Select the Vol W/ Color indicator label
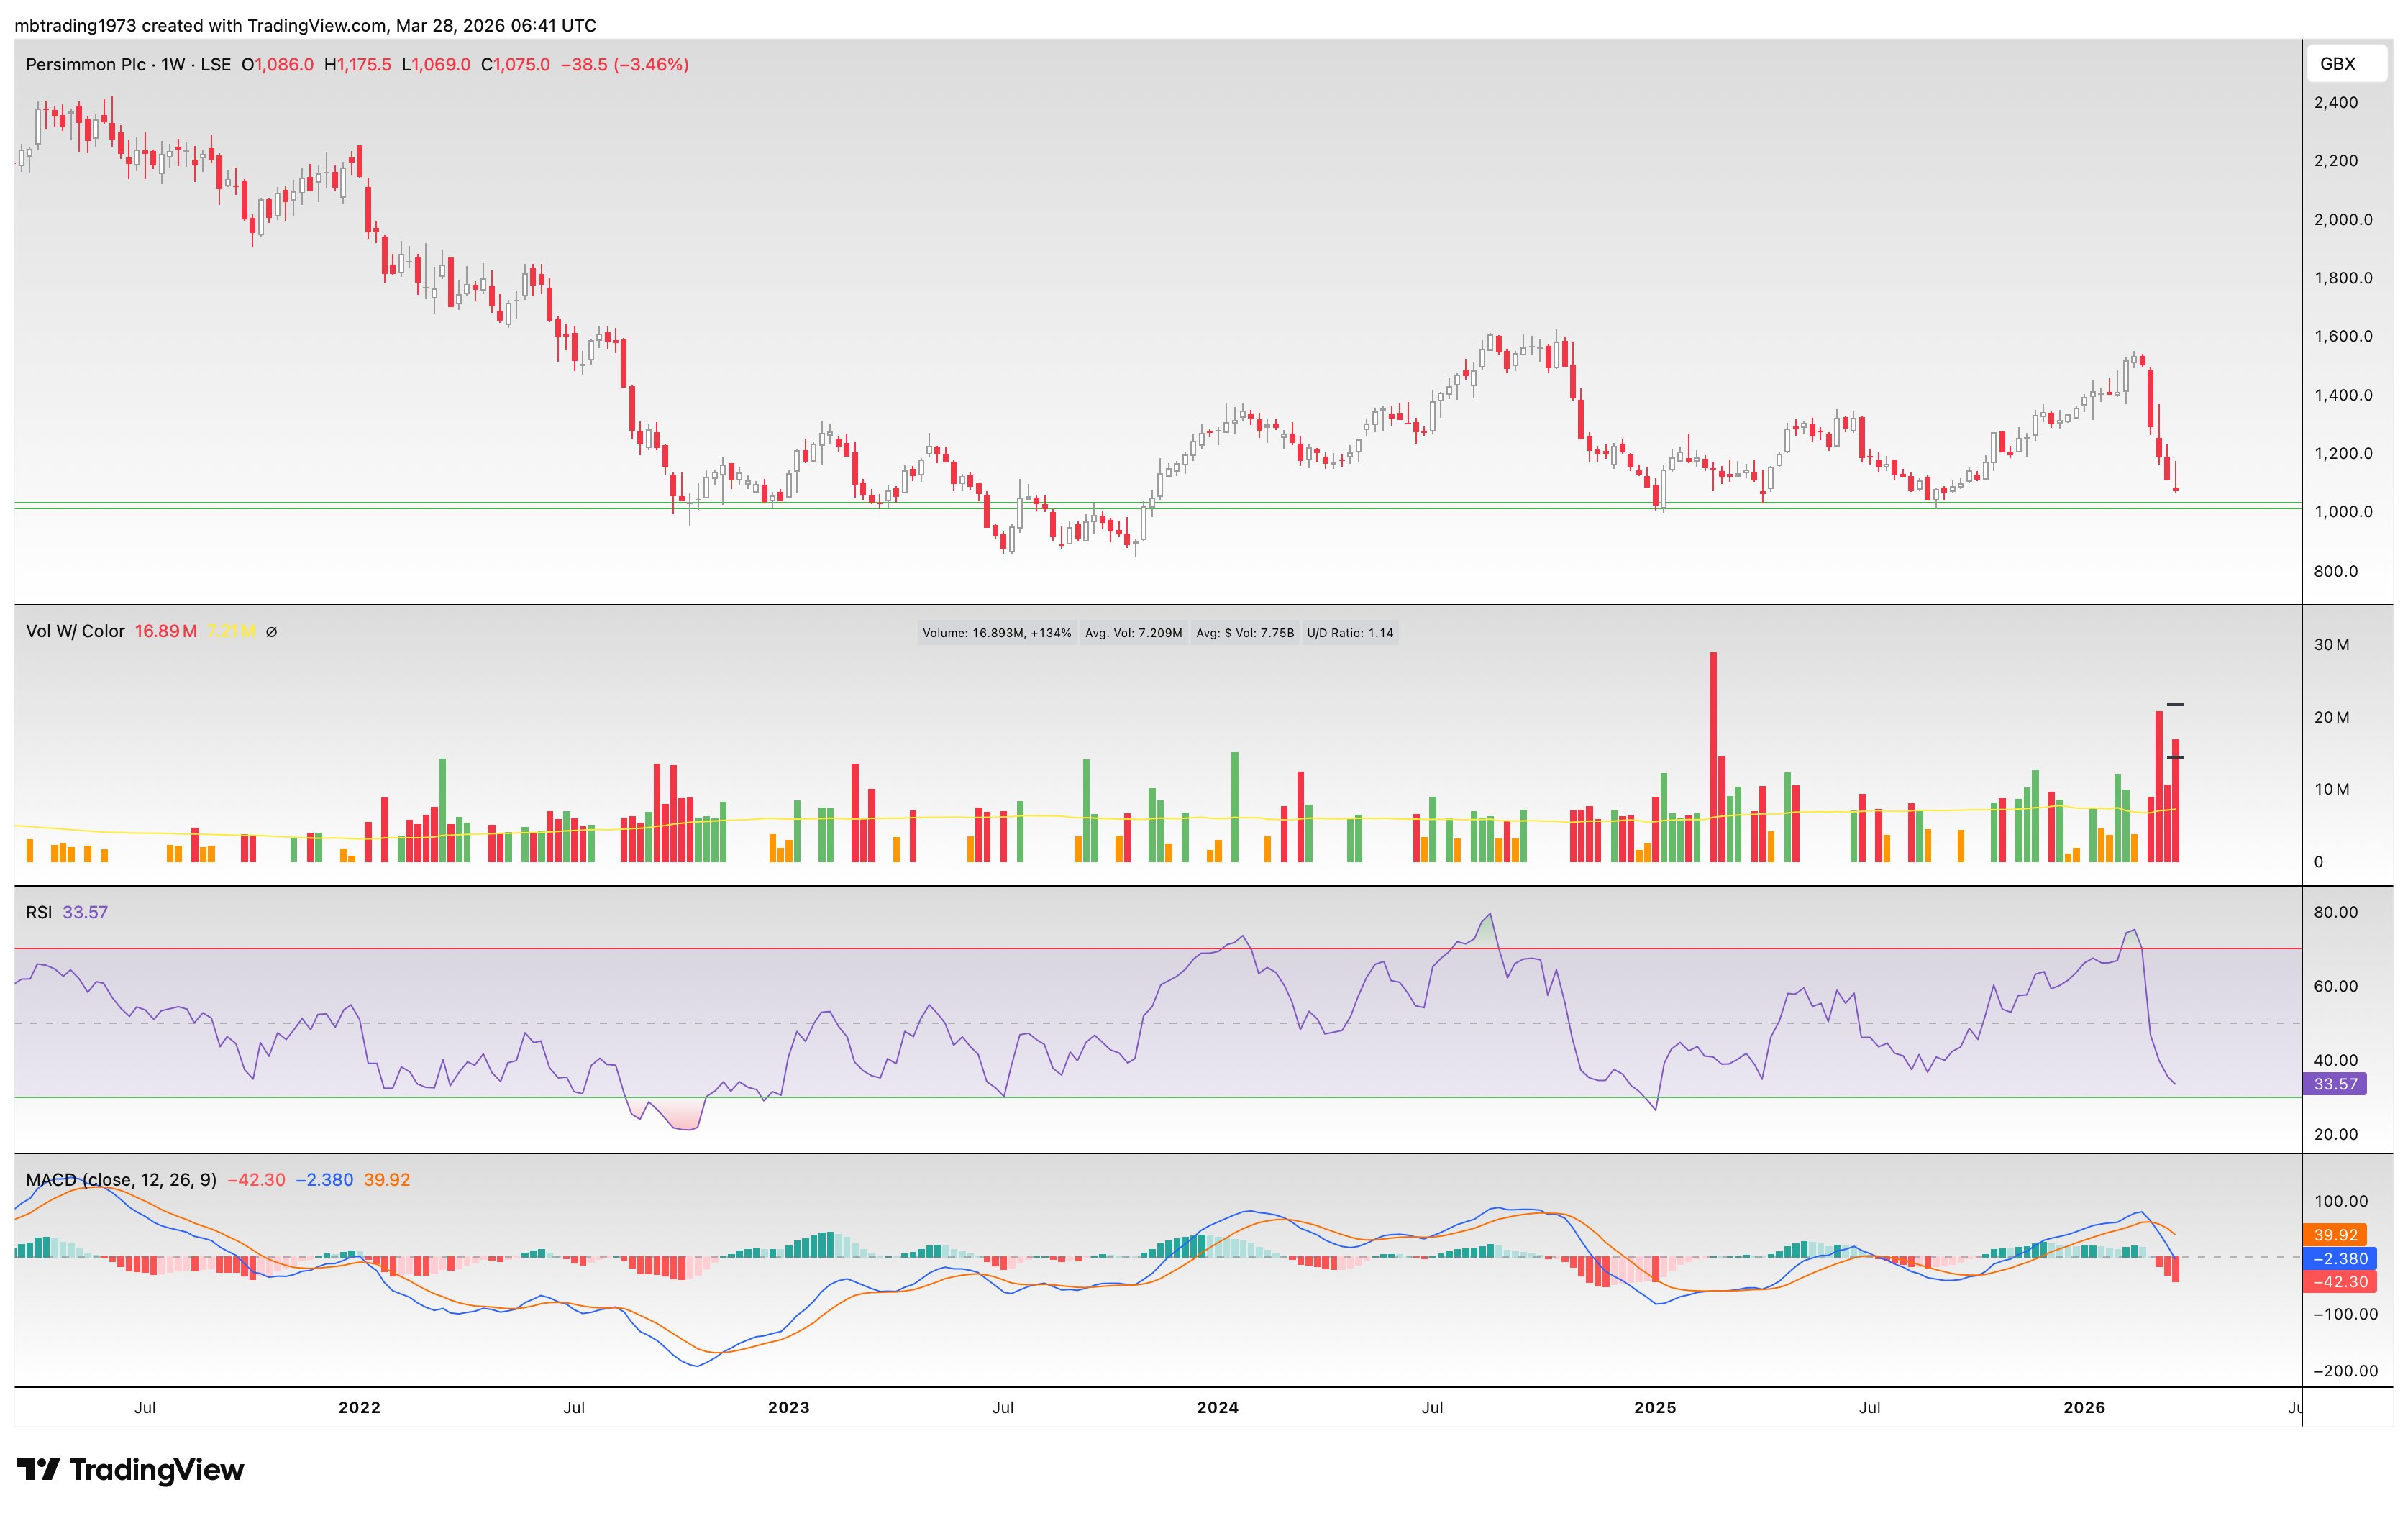This screenshot has width=2408, height=1513. tap(75, 632)
